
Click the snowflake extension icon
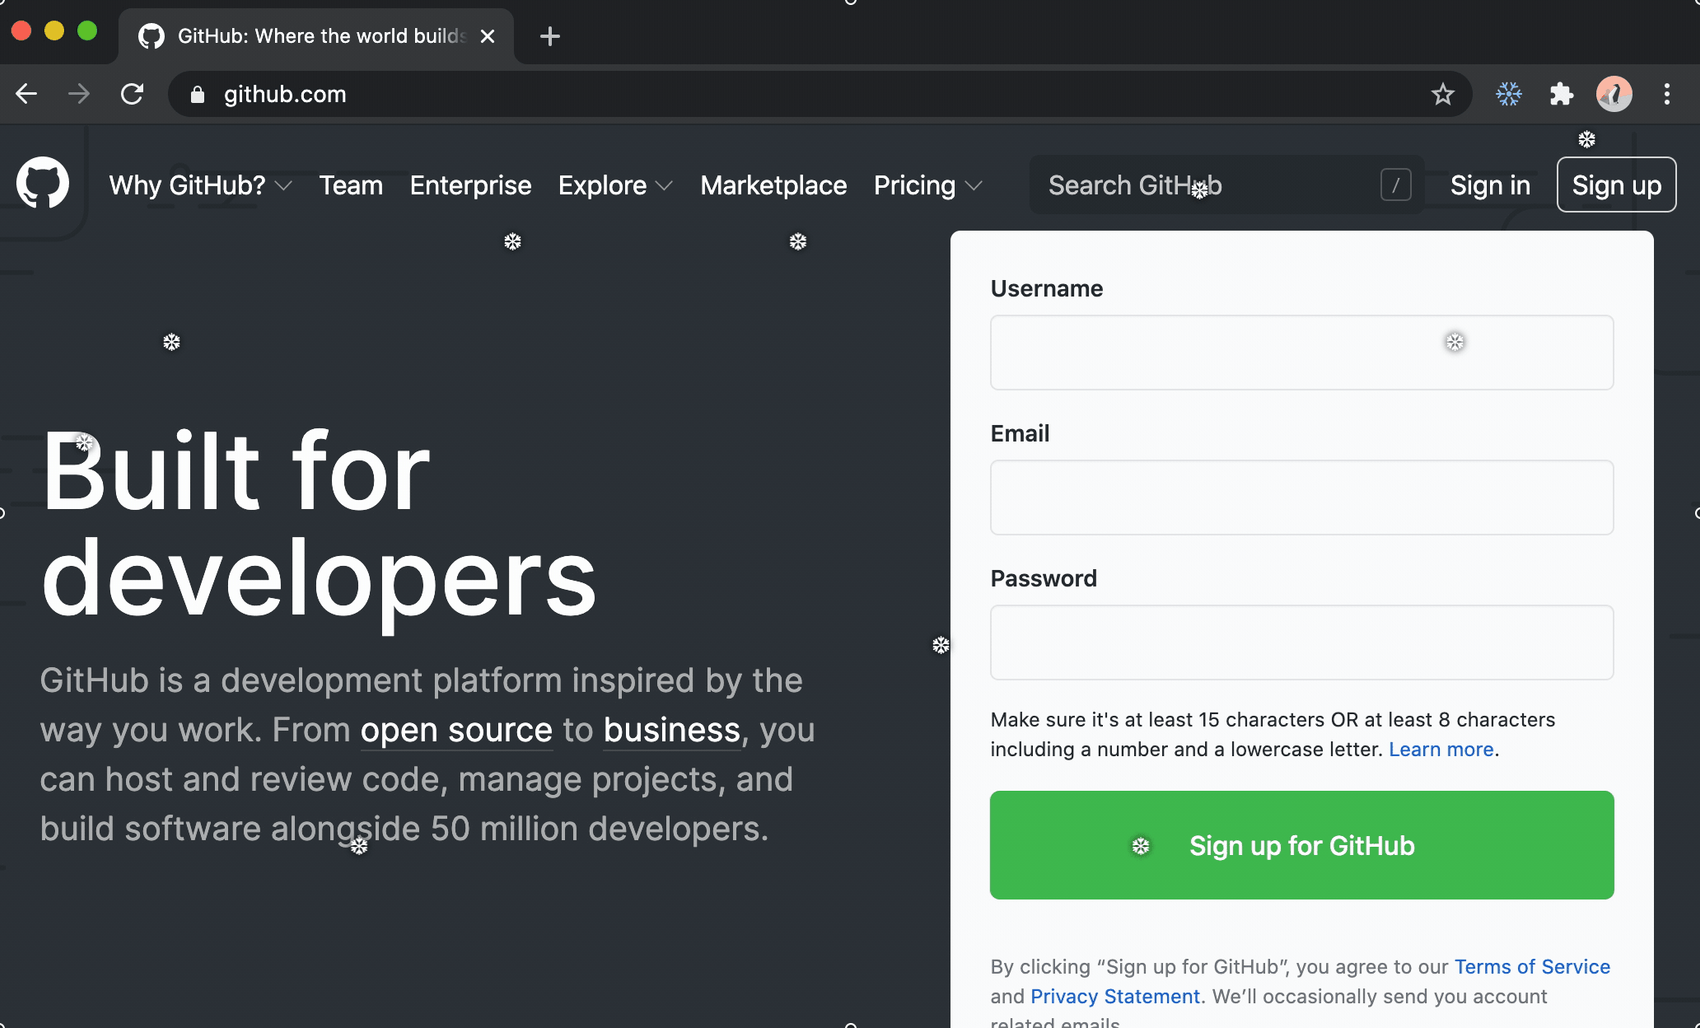1508,94
